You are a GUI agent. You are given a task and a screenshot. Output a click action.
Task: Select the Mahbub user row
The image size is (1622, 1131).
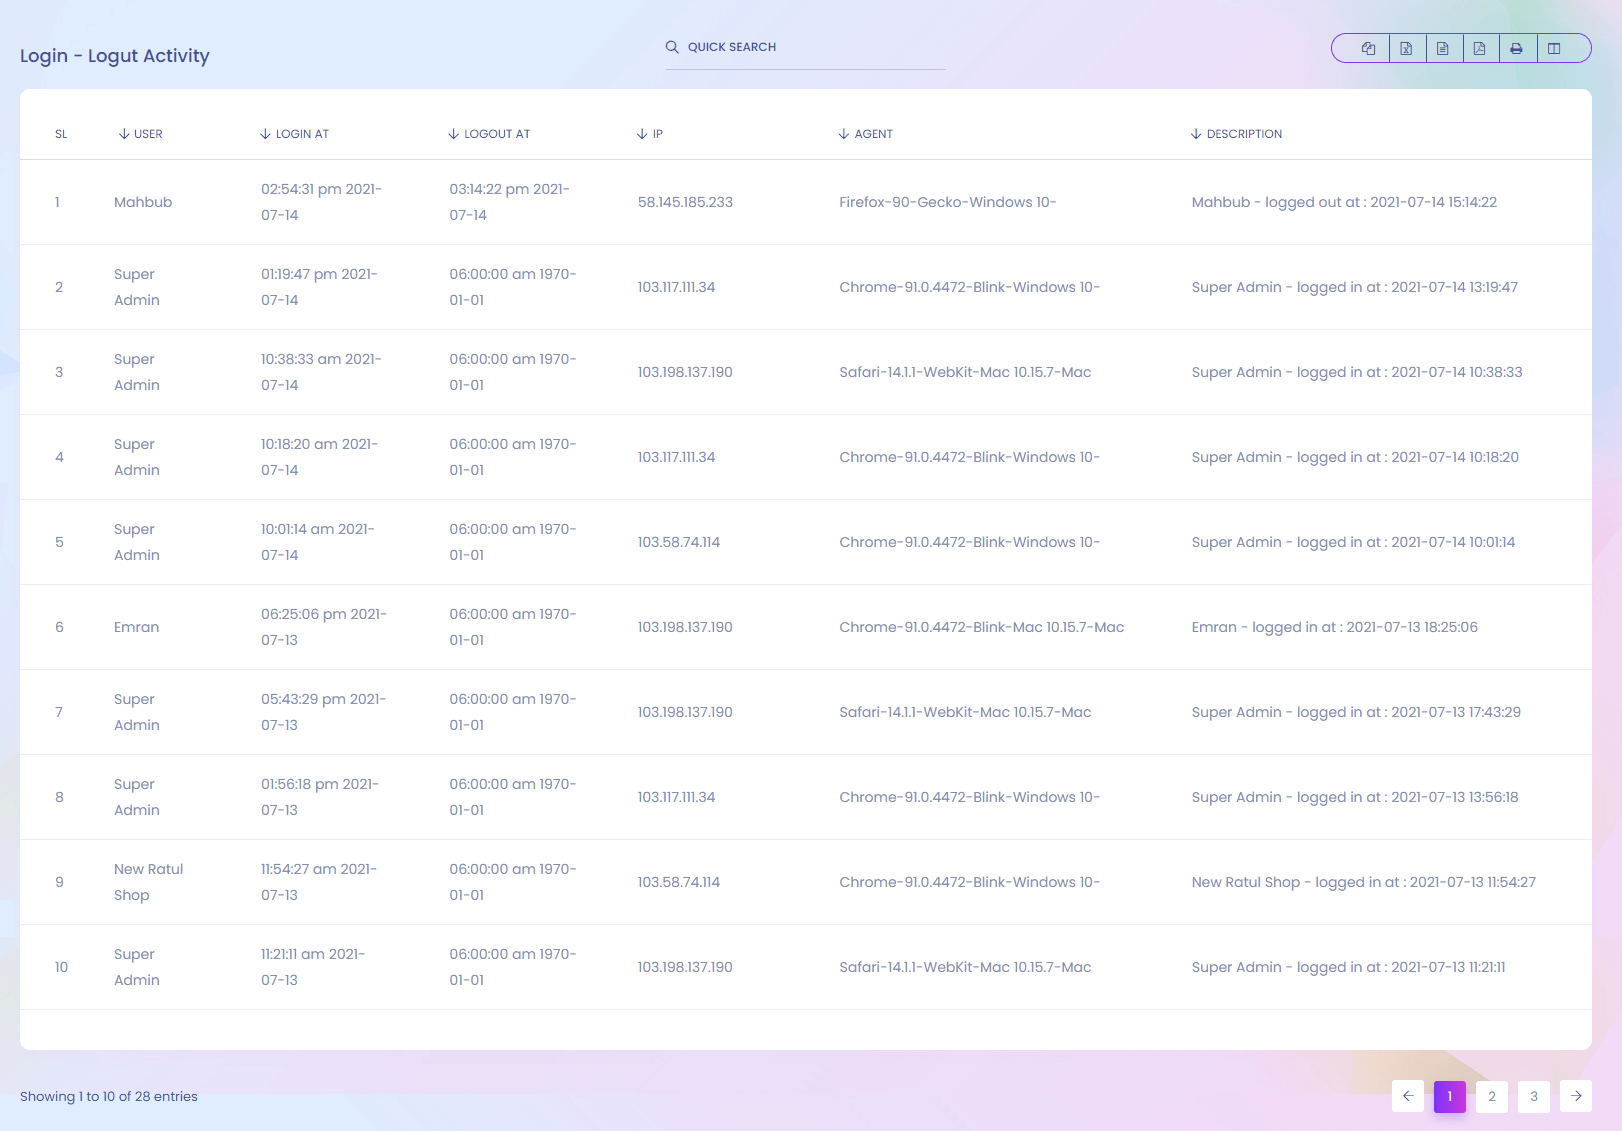coord(143,202)
